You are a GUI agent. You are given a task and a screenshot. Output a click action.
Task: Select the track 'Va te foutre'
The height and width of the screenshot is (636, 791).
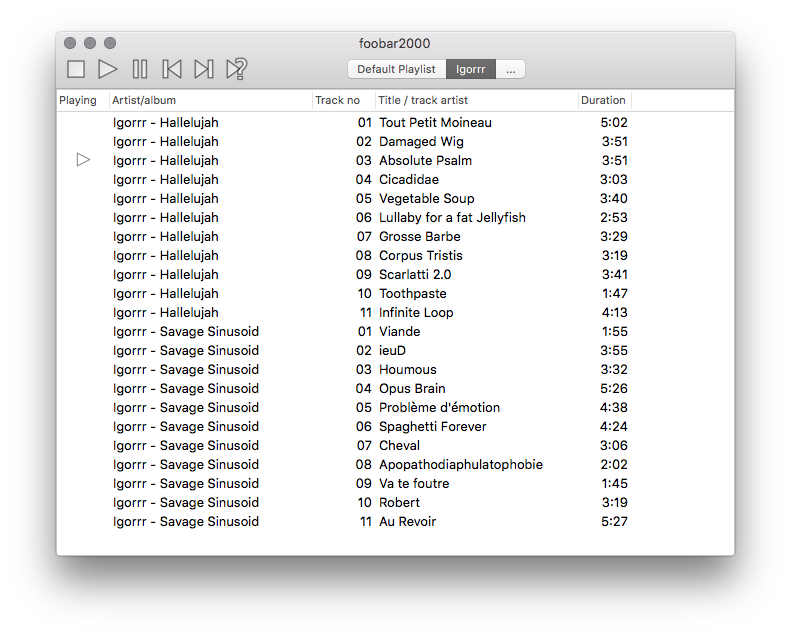pos(414,484)
